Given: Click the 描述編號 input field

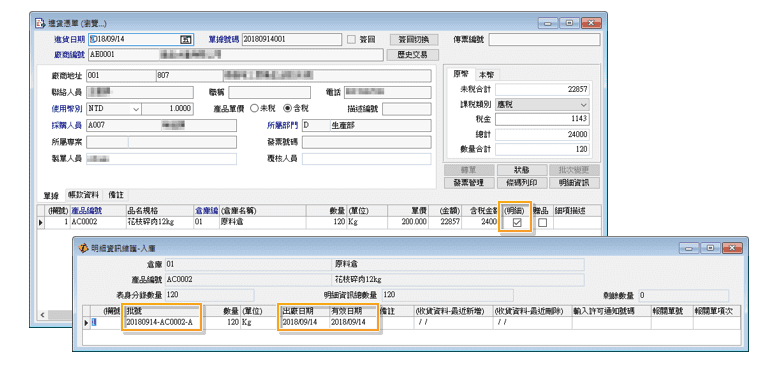Looking at the screenshot, I should pos(406,109).
